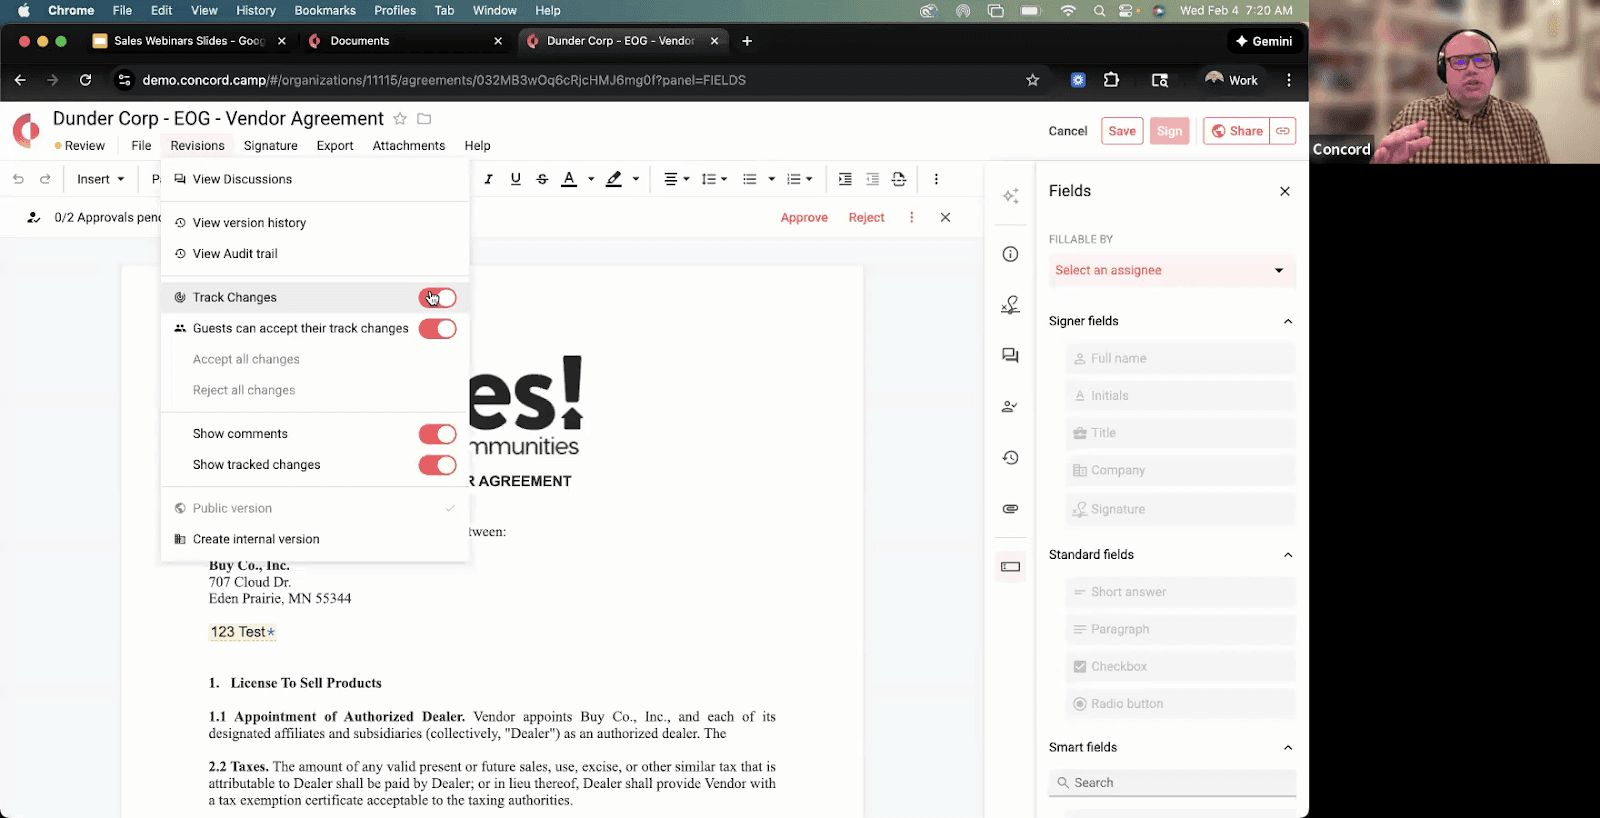Open highlight color dropdown arrow

(636, 179)
